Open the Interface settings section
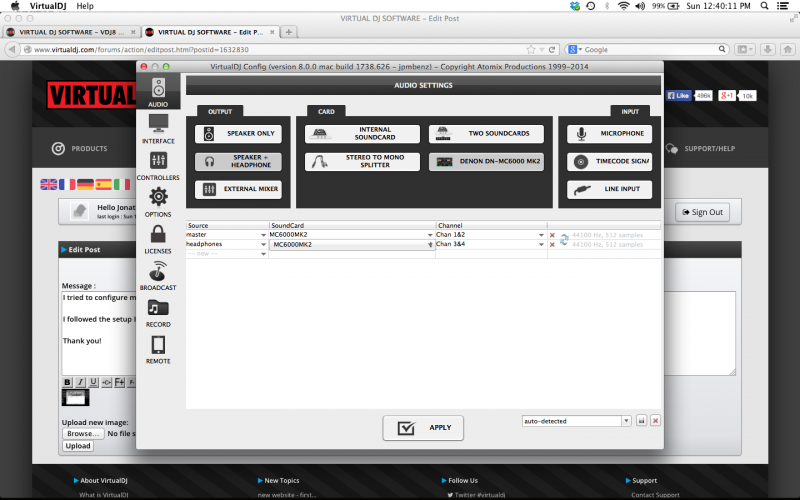 (158, 128)
